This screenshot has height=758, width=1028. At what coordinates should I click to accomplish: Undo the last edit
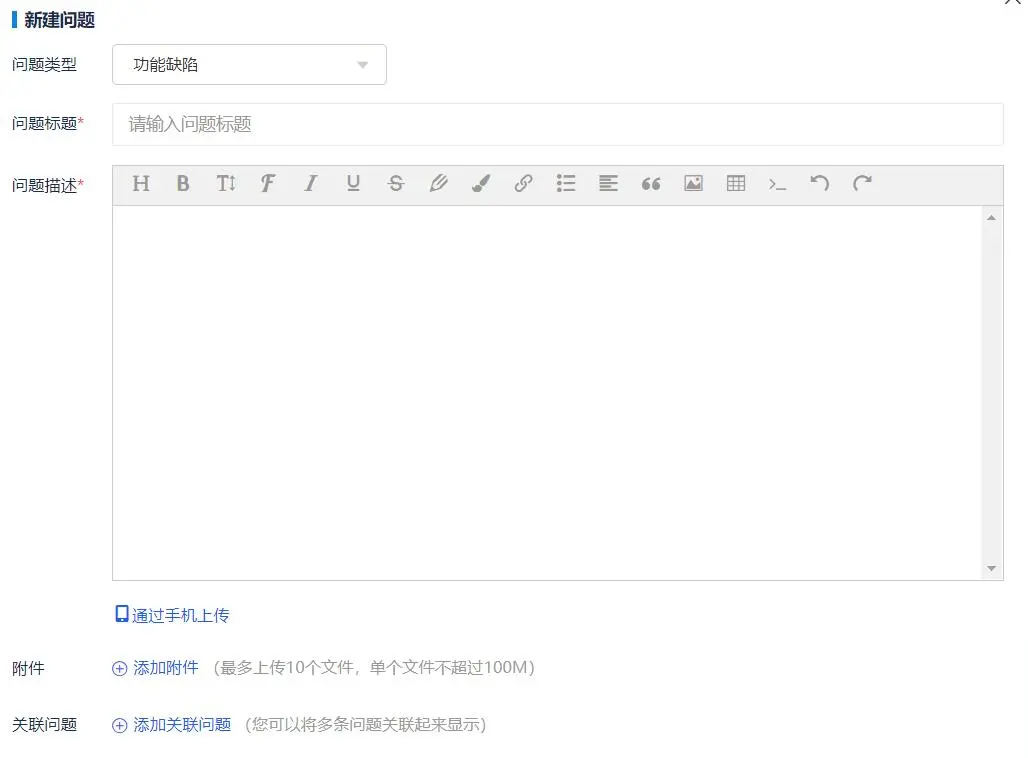coord(820,183)
